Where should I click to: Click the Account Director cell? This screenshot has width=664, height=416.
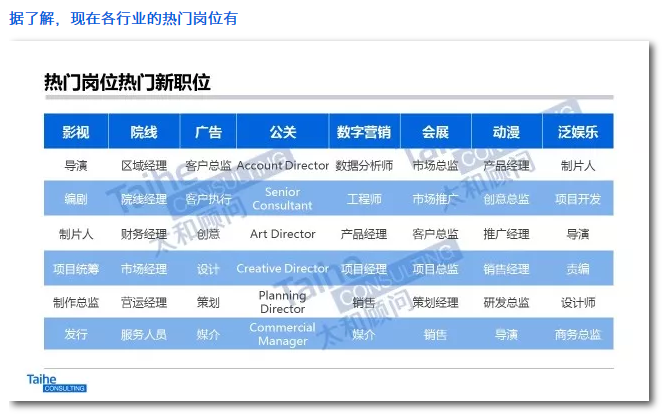[x=282, y=165]
